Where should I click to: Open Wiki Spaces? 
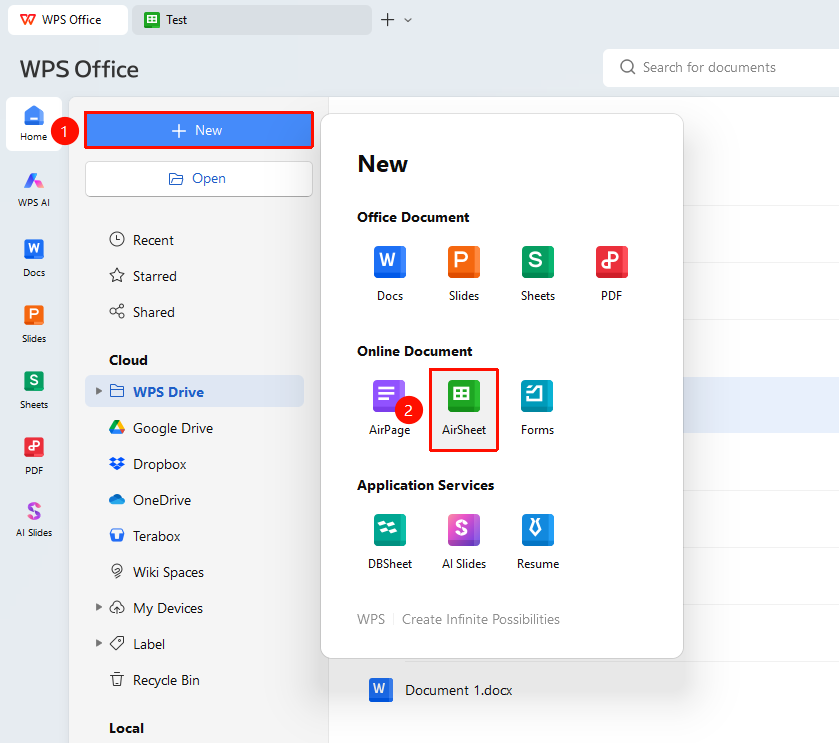[x=156, y=572]
